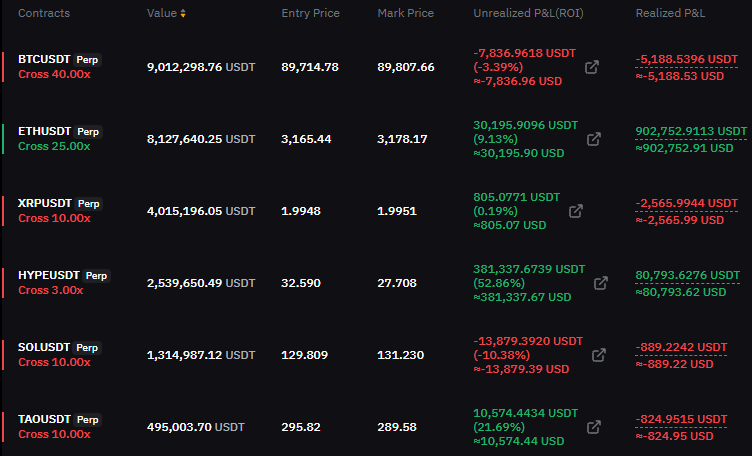Click TAOUSDT unrealized P&L 10,574.4434 USDT
The height and width of the screenshot is (456, 752).
(x=526, y=413)
